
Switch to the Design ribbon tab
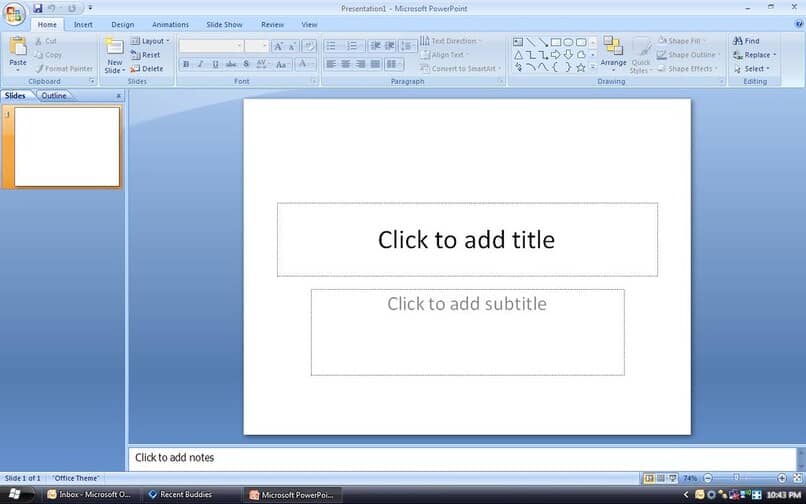[x=123, y=25]
